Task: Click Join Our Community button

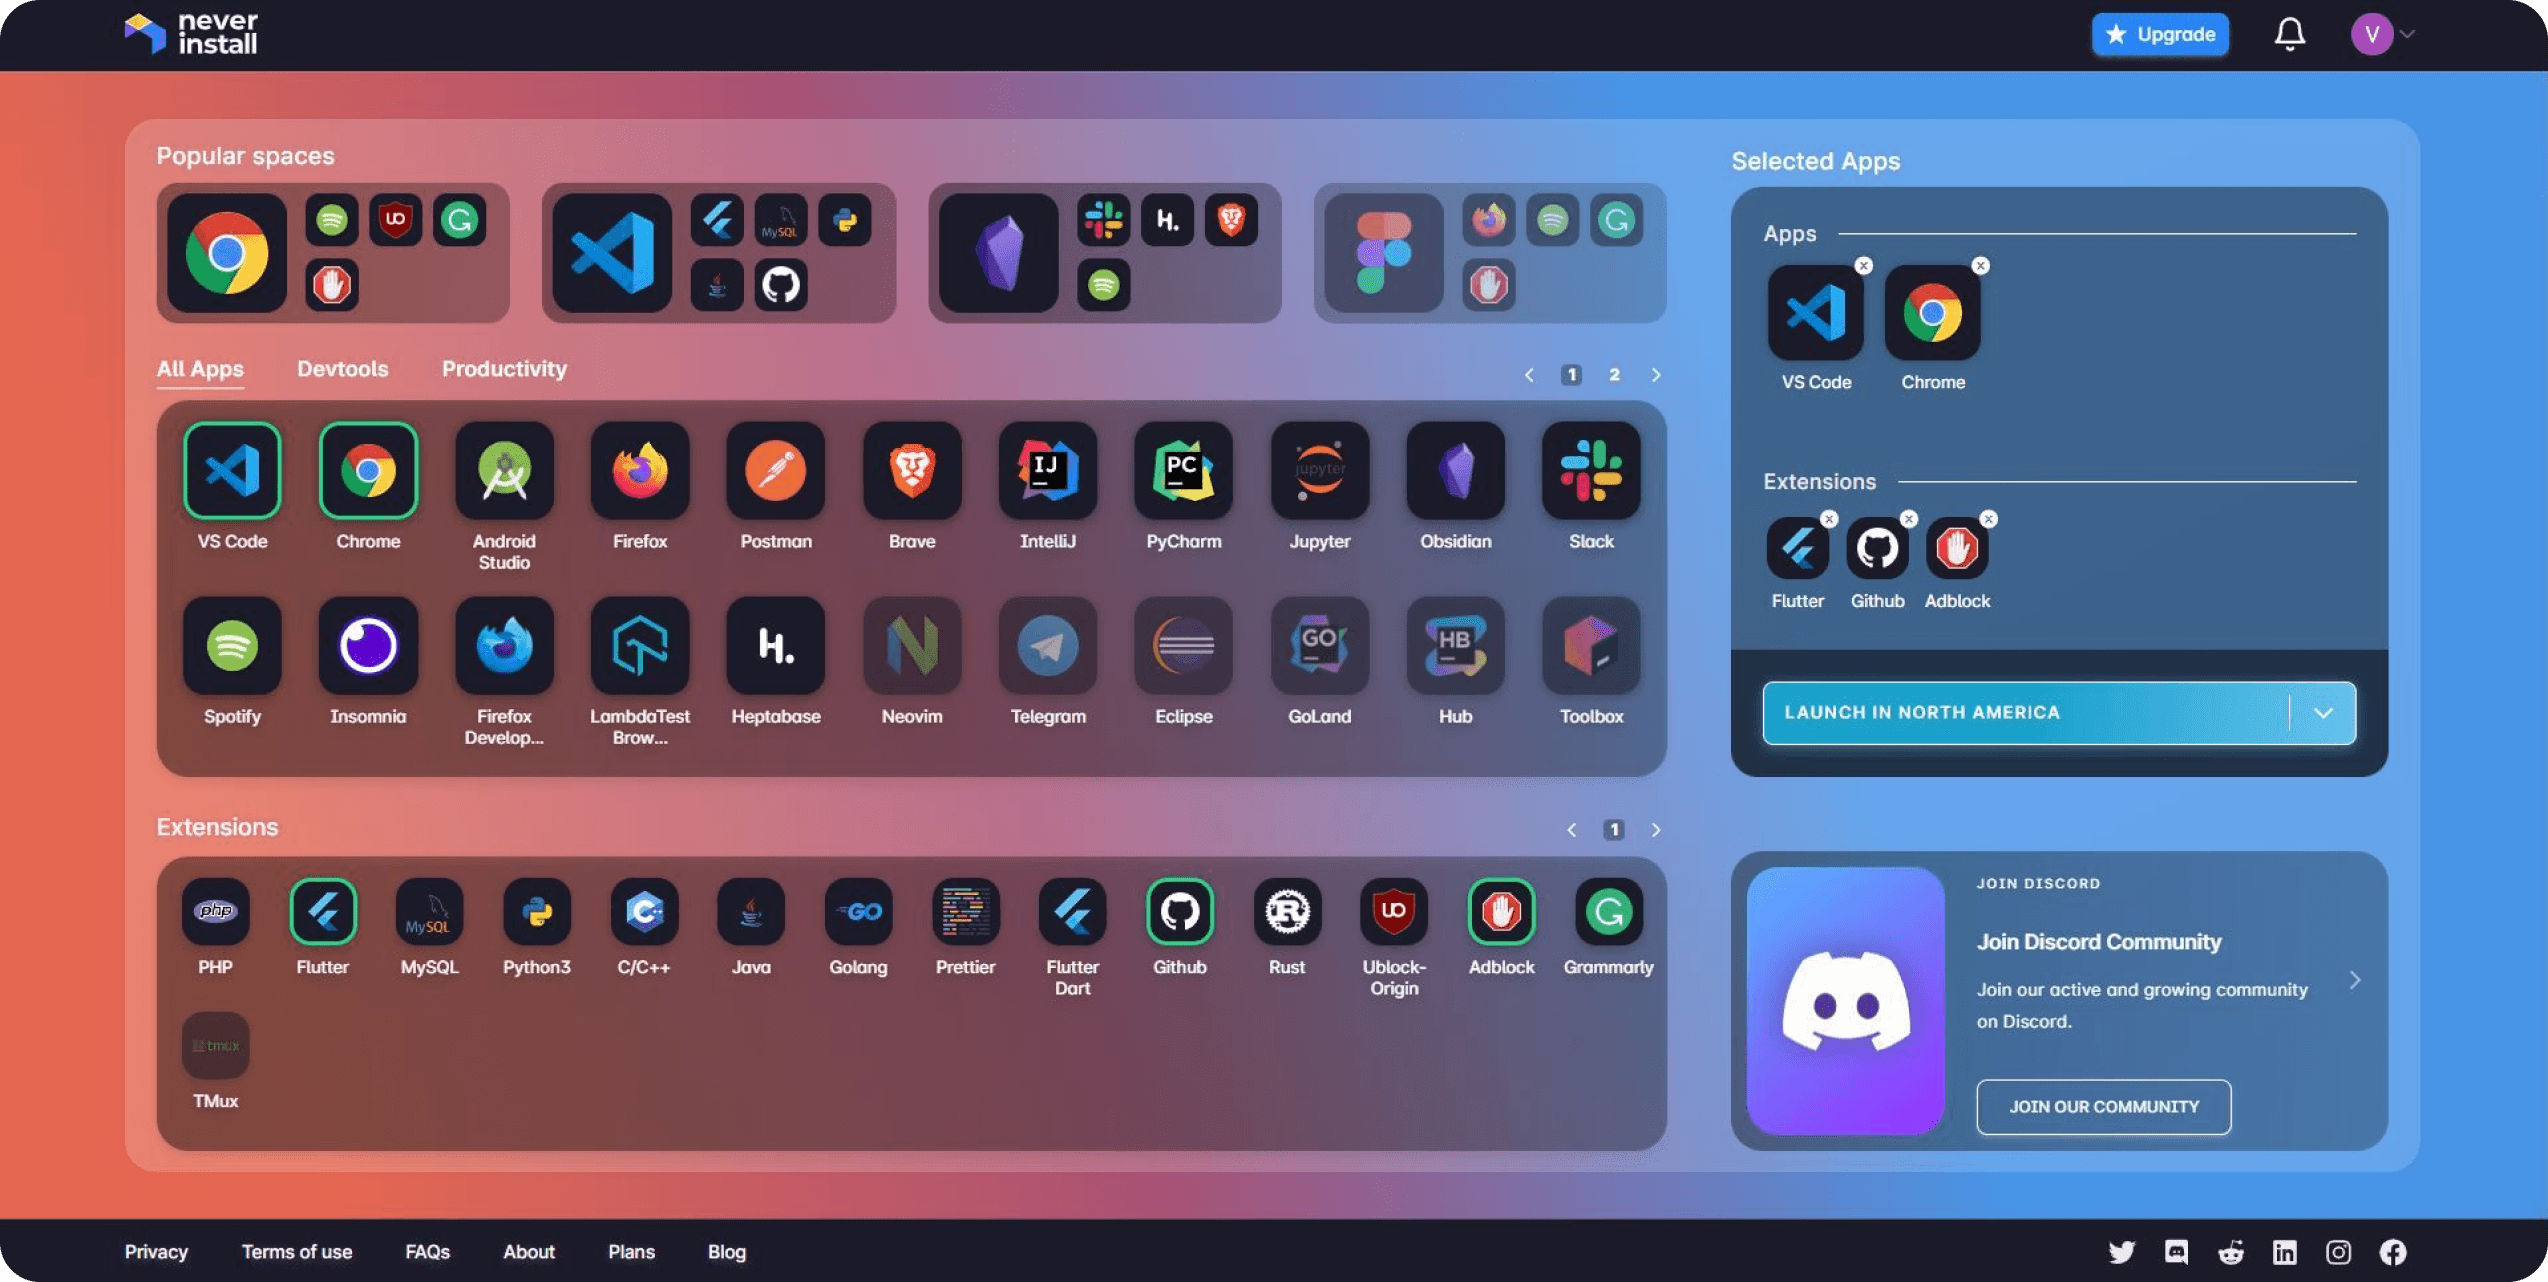Action: coord(2104,1107)
